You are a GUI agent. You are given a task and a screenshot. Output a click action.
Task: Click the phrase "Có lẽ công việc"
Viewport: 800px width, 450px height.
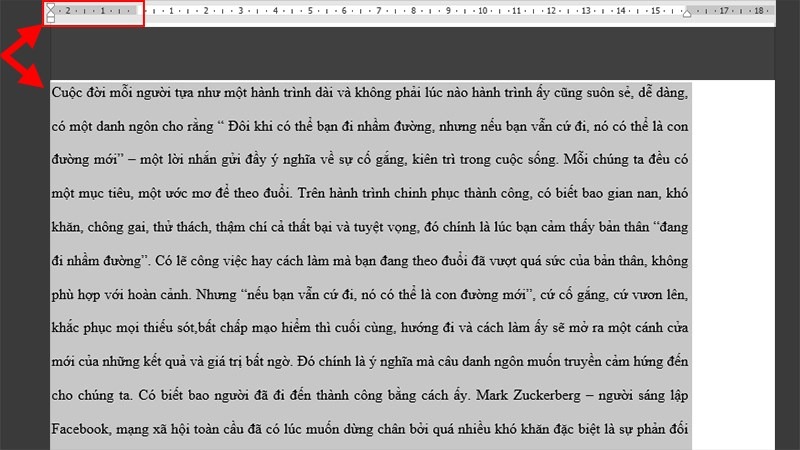[x=201, y=261]
